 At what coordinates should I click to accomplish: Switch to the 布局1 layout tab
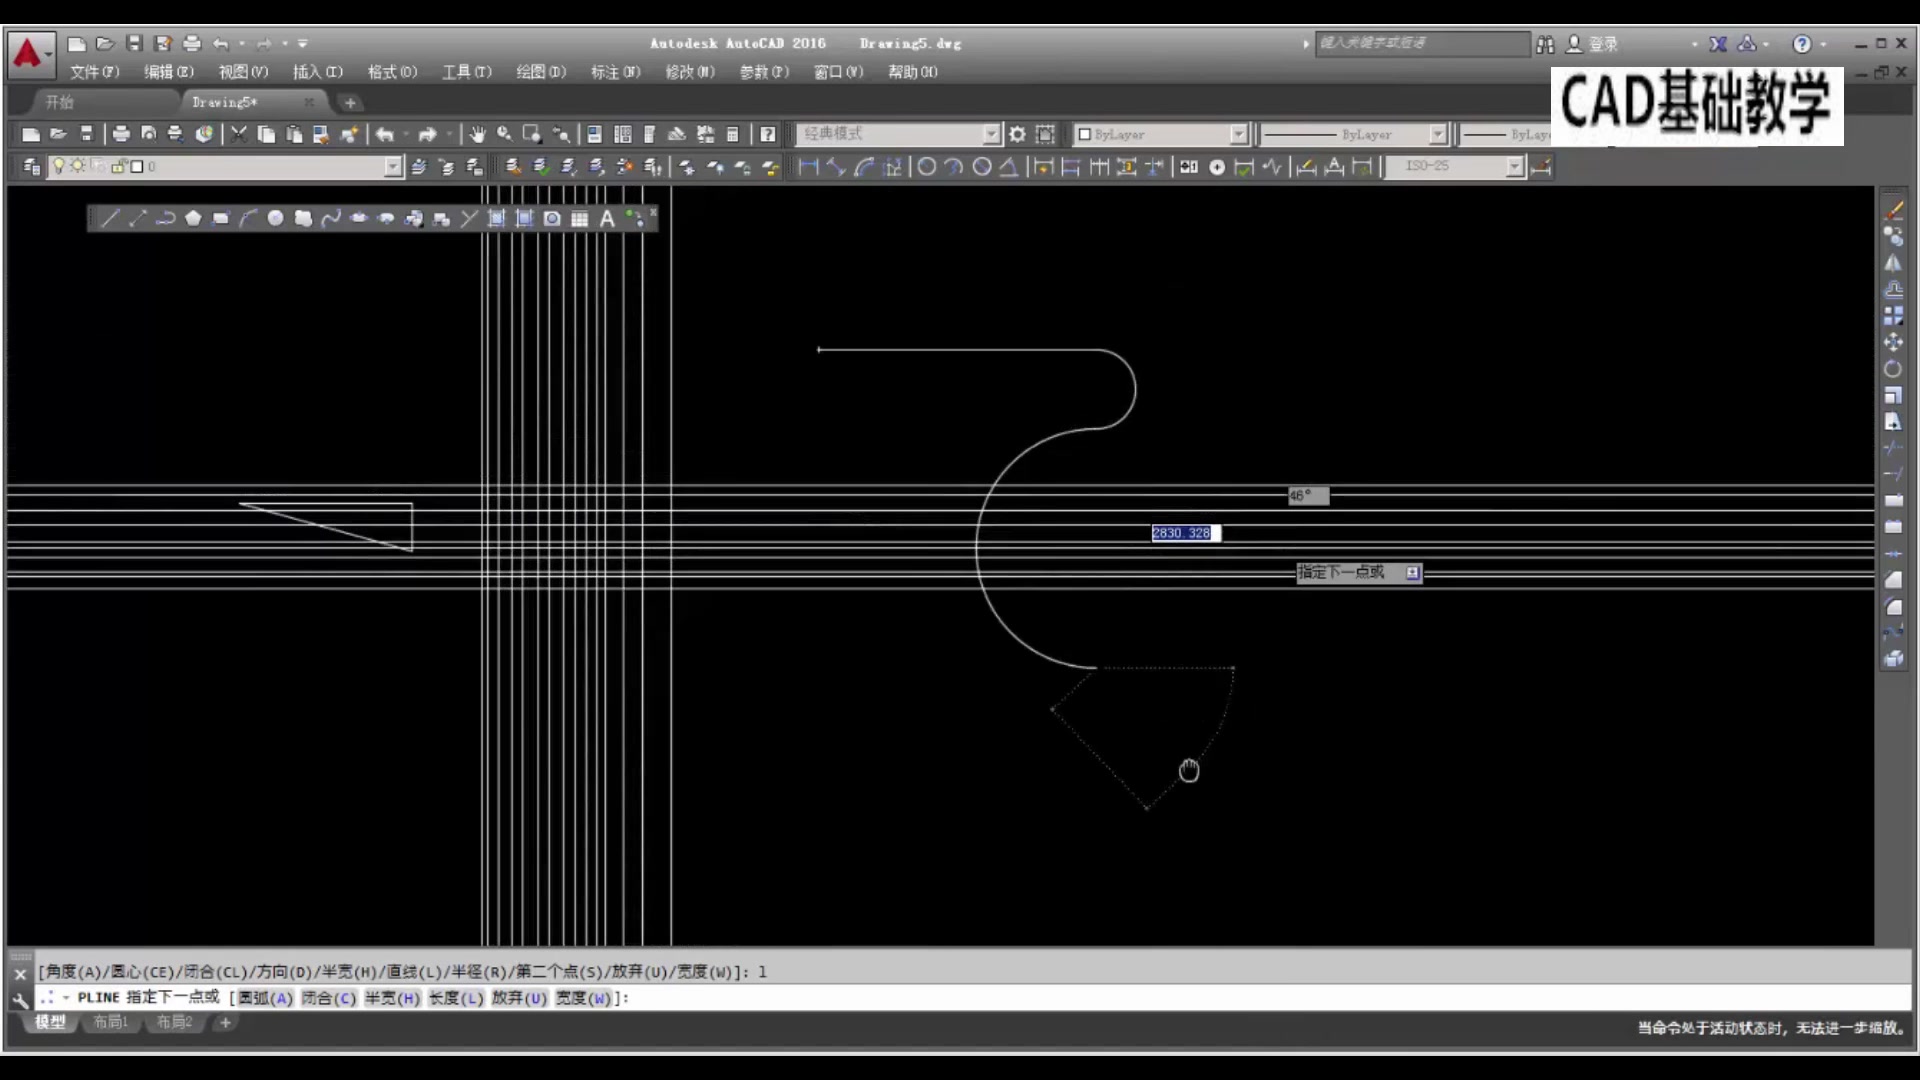pyautogui.click(x=110, y=1022)
